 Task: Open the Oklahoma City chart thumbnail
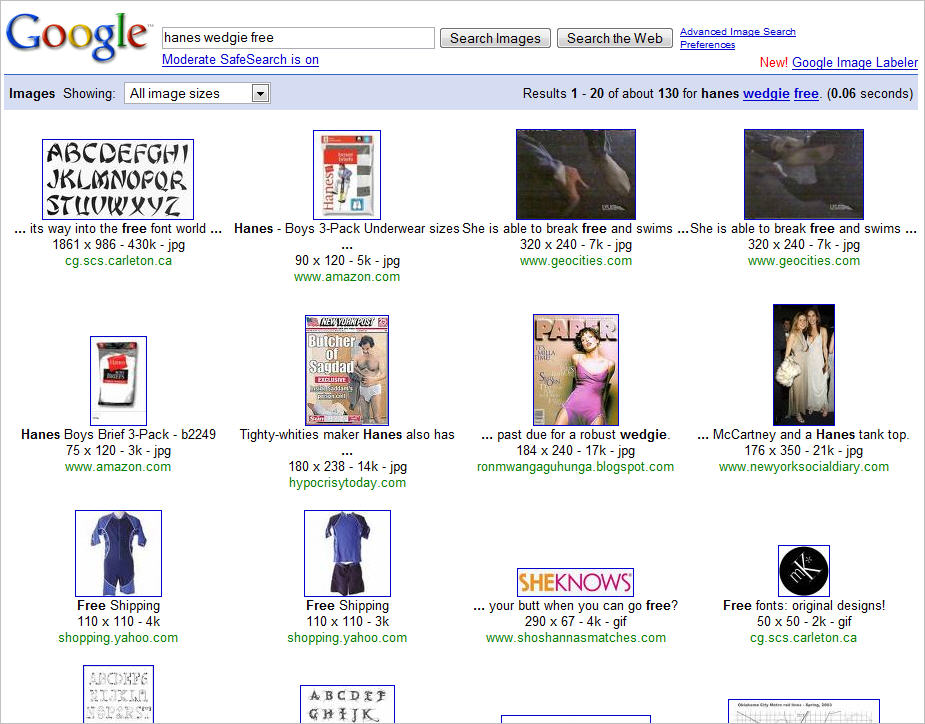coord(803,711)
